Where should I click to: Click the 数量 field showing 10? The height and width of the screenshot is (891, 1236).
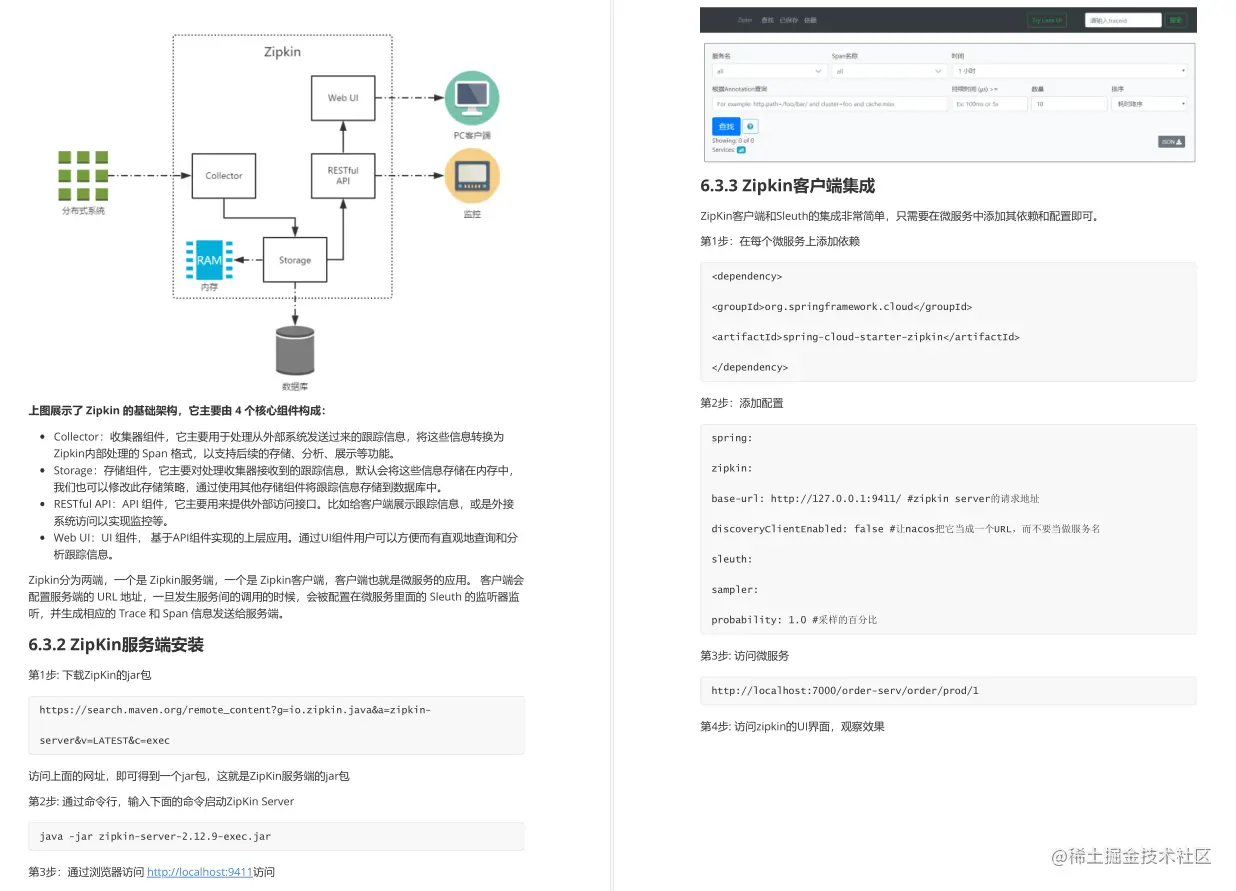tap(1069, 103)
